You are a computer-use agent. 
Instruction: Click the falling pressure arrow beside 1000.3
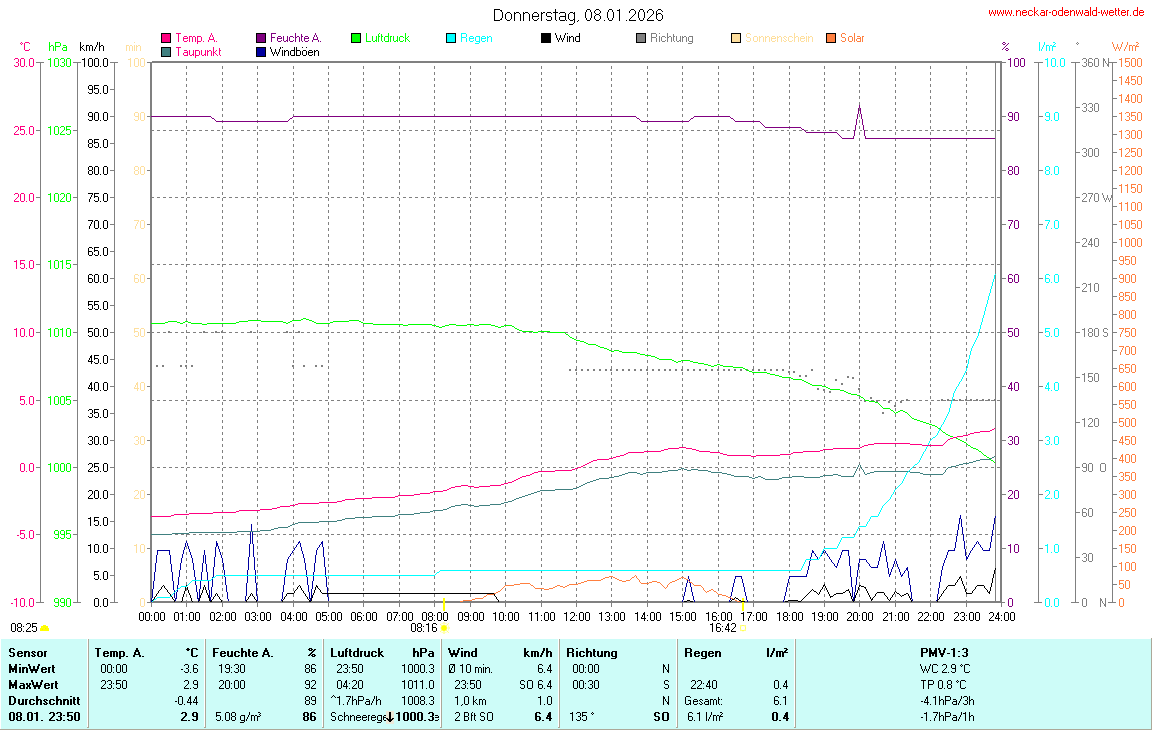[x=391, y=717]
